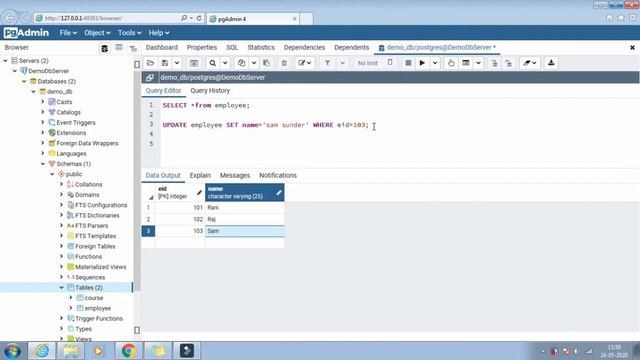This screenshot has width=640, height=360.
Task: Click the Find magnifier icon
Action: (213, 63)
